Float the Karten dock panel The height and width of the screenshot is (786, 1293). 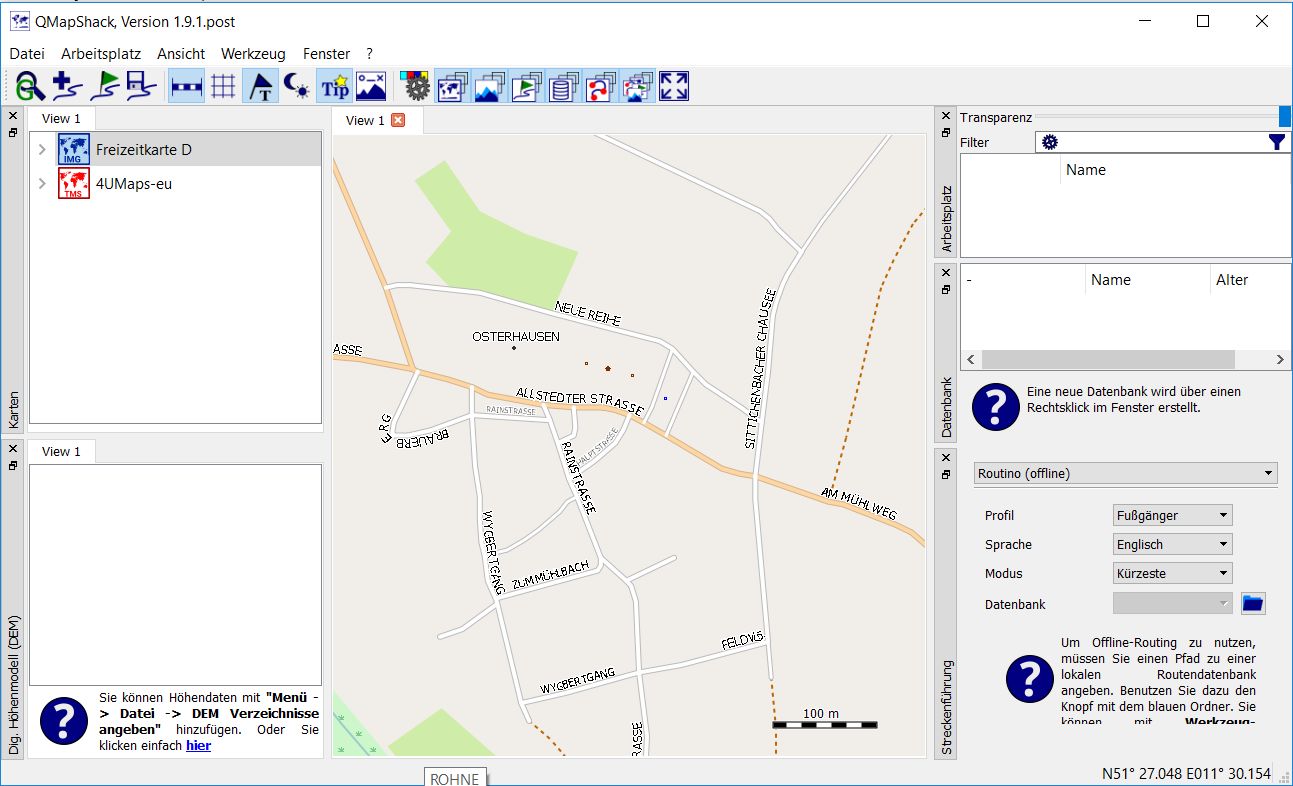(x=13, y=131)
